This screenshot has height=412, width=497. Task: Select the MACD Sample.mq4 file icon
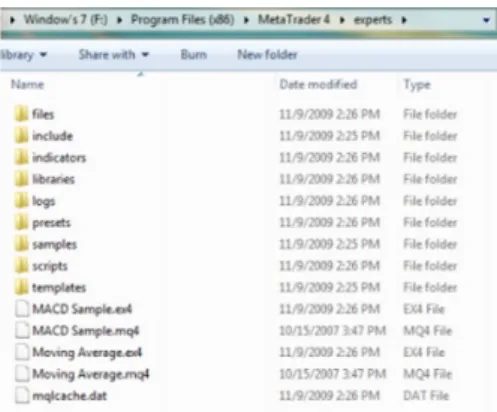coord(22,331)
